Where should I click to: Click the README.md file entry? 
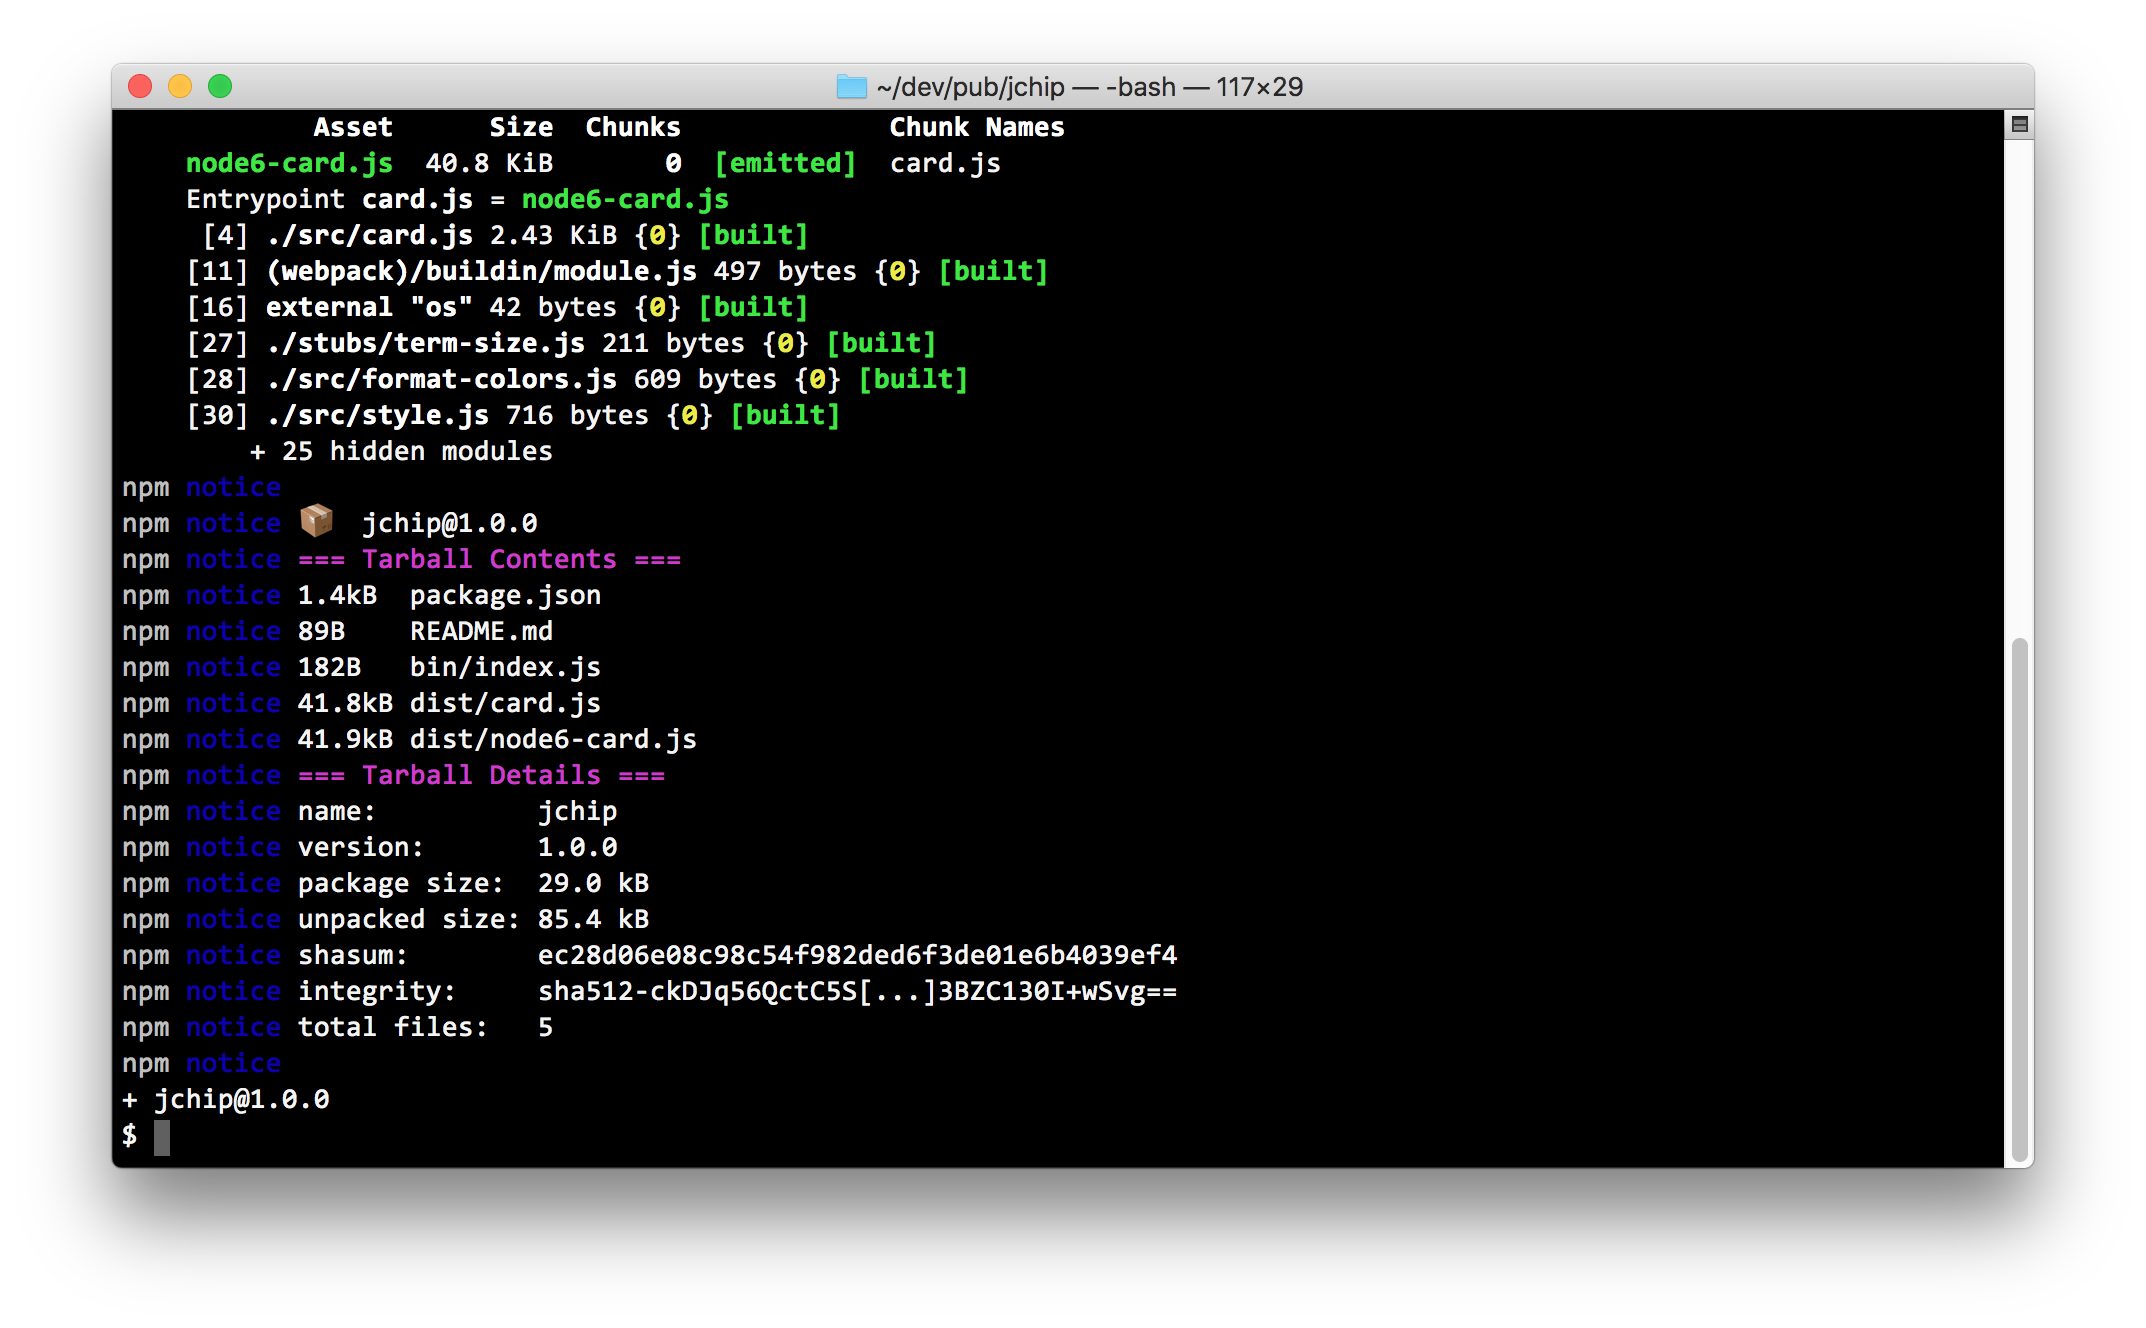481,631
